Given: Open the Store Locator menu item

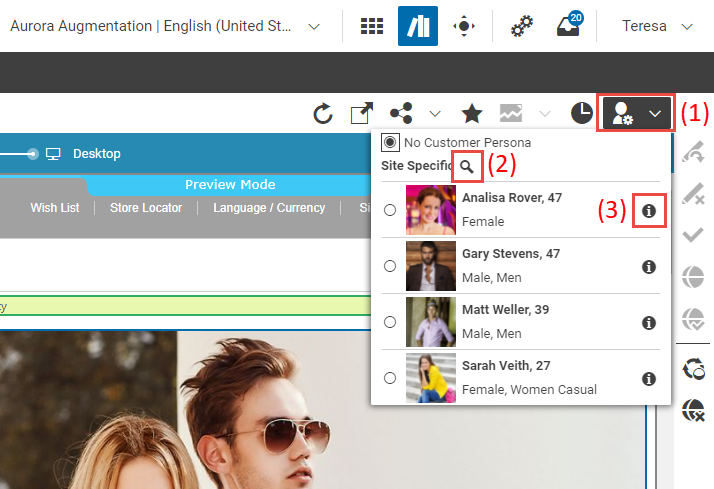Looking at the screenshot, I should point(146,208).
